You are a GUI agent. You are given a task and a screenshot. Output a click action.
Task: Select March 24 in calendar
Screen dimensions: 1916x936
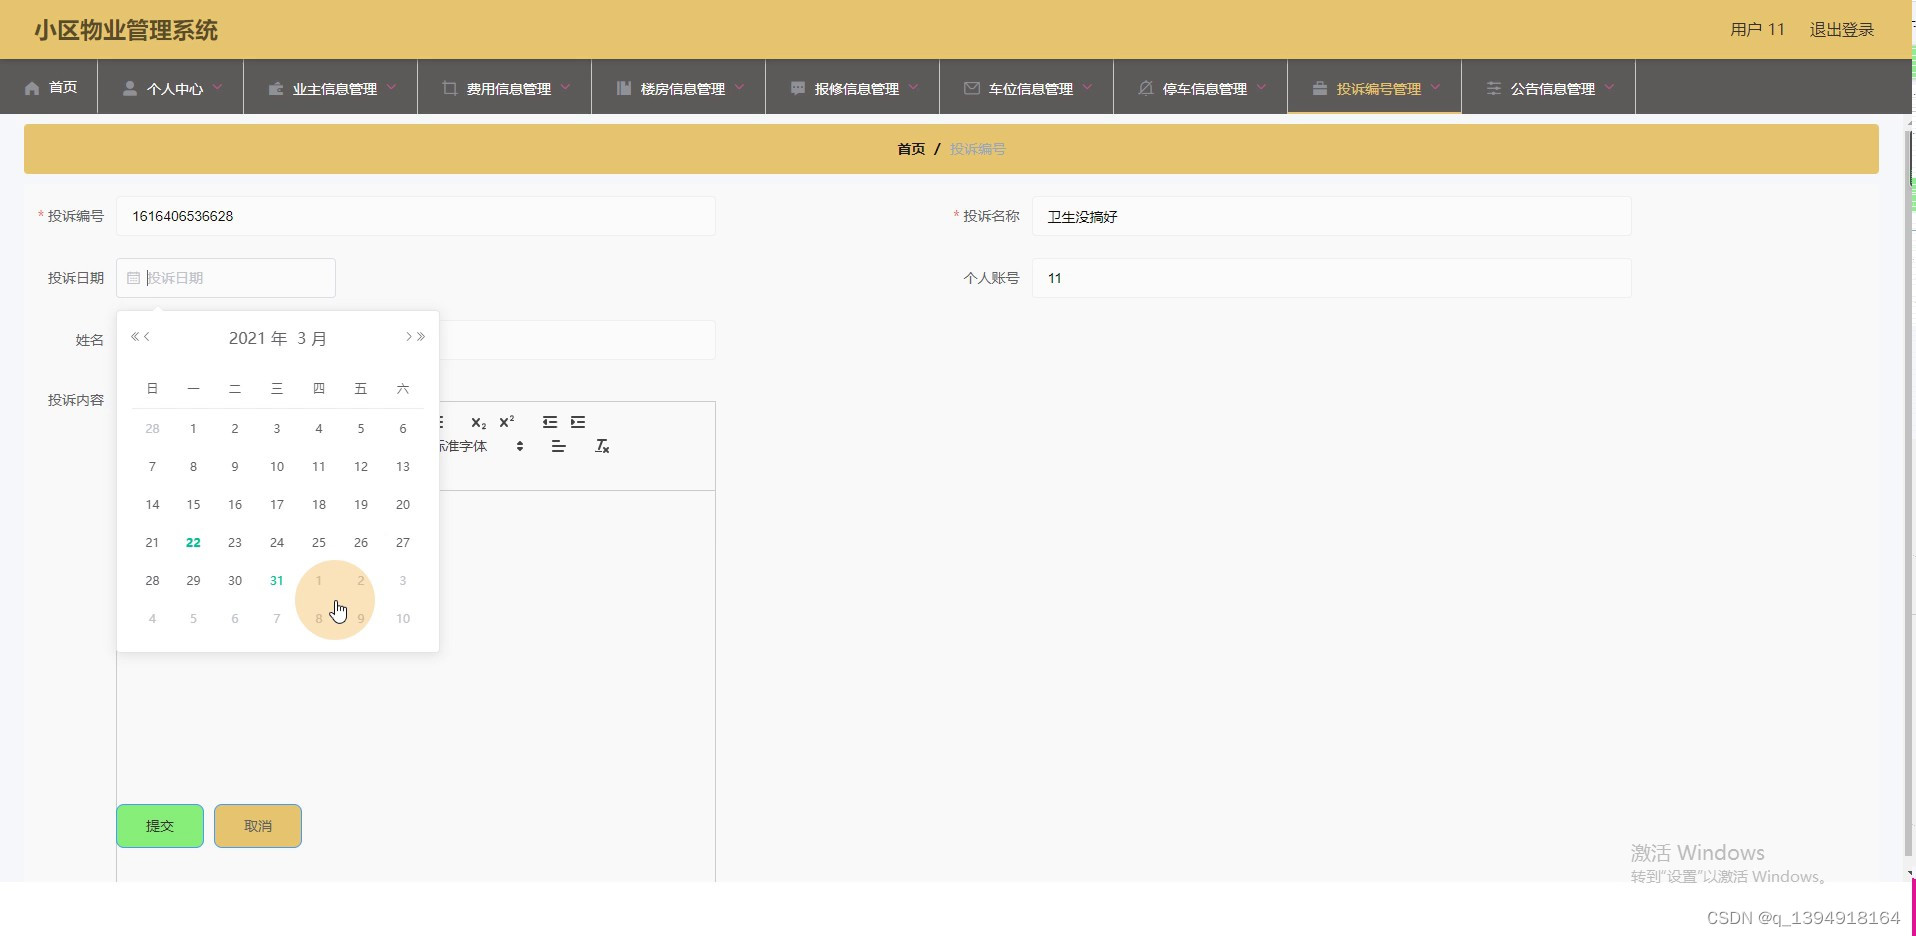[x=277, y=543]
